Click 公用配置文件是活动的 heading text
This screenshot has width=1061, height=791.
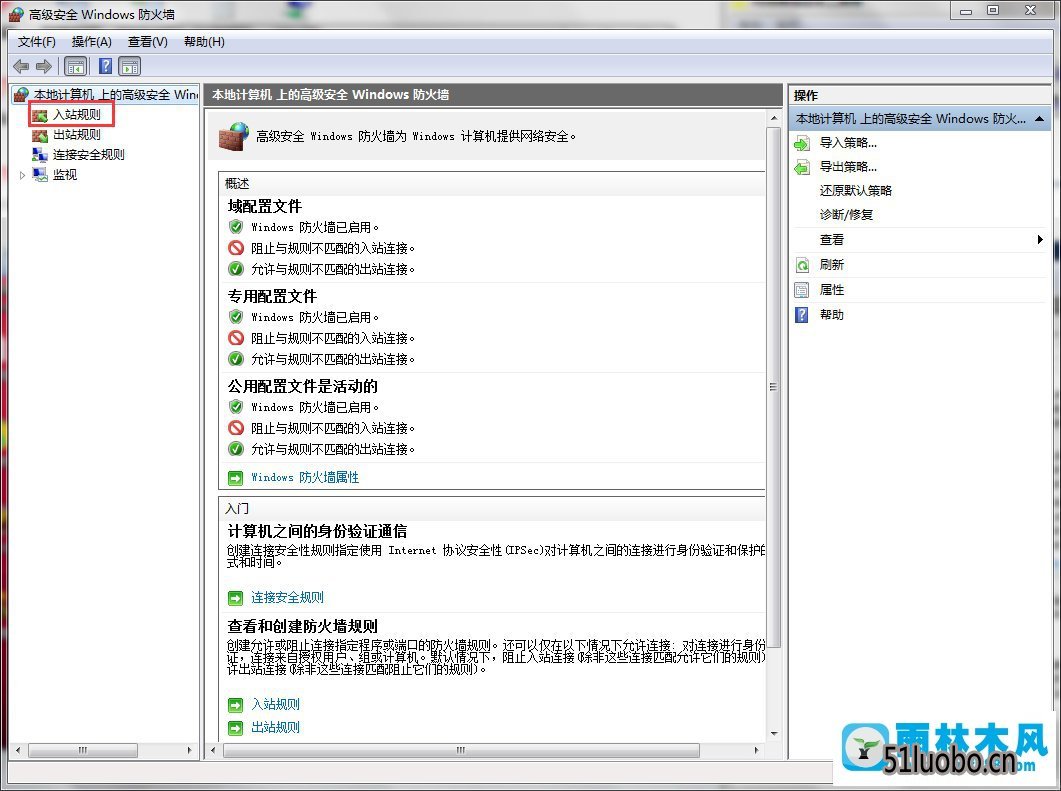(302, 386)
